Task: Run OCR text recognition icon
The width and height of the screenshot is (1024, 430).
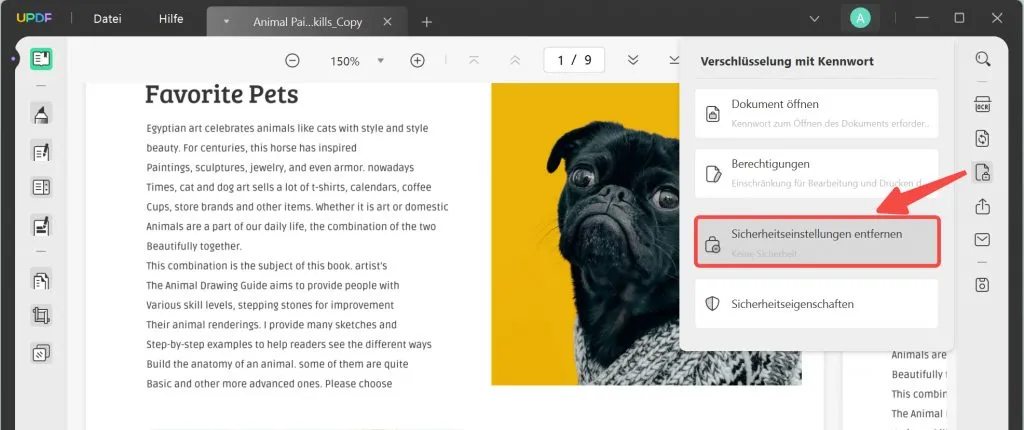Action: tap(982, 105)
